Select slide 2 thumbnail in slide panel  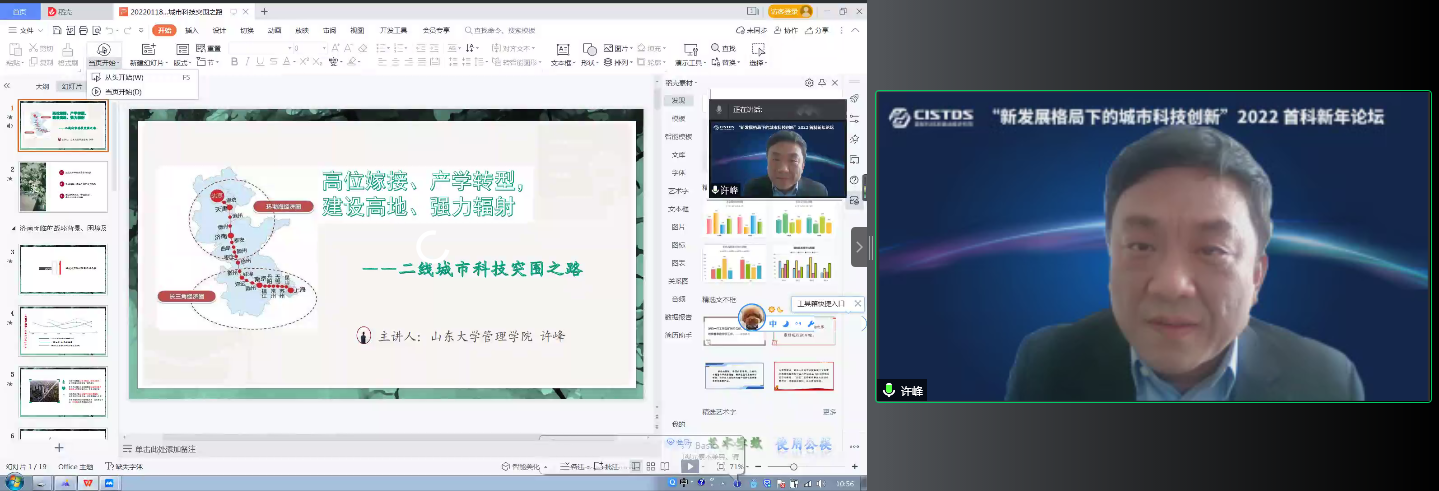[x=63, y=187]
